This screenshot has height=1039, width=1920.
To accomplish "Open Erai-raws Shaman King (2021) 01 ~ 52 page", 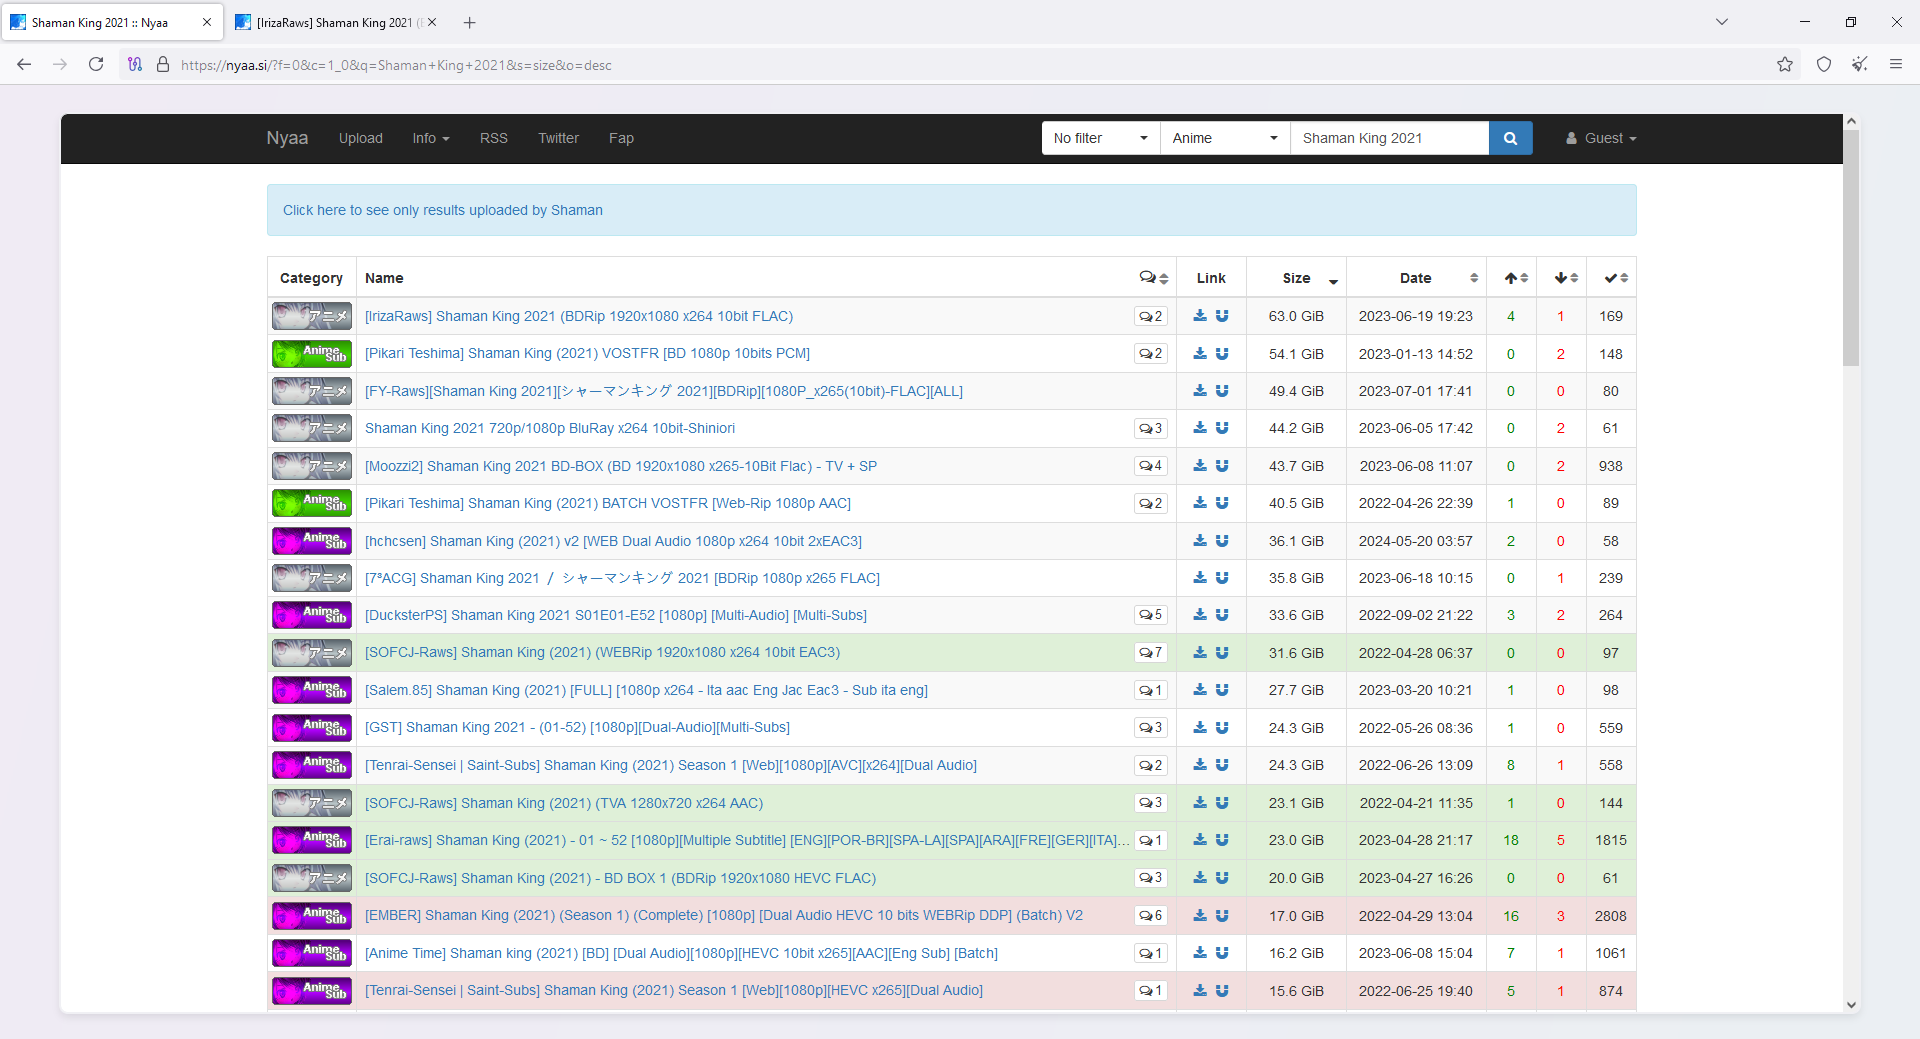I will 747,840.
